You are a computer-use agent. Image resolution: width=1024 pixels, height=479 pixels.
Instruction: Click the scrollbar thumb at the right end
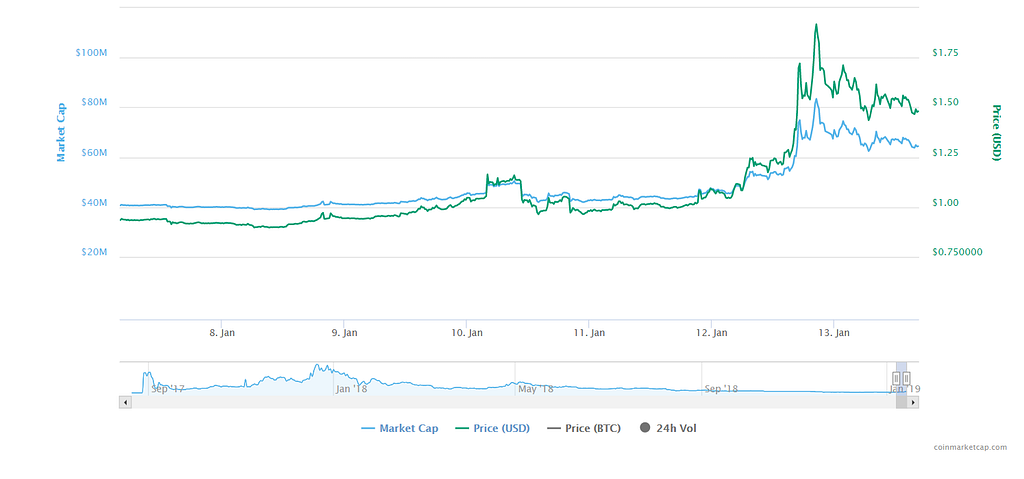pos(902,402)
